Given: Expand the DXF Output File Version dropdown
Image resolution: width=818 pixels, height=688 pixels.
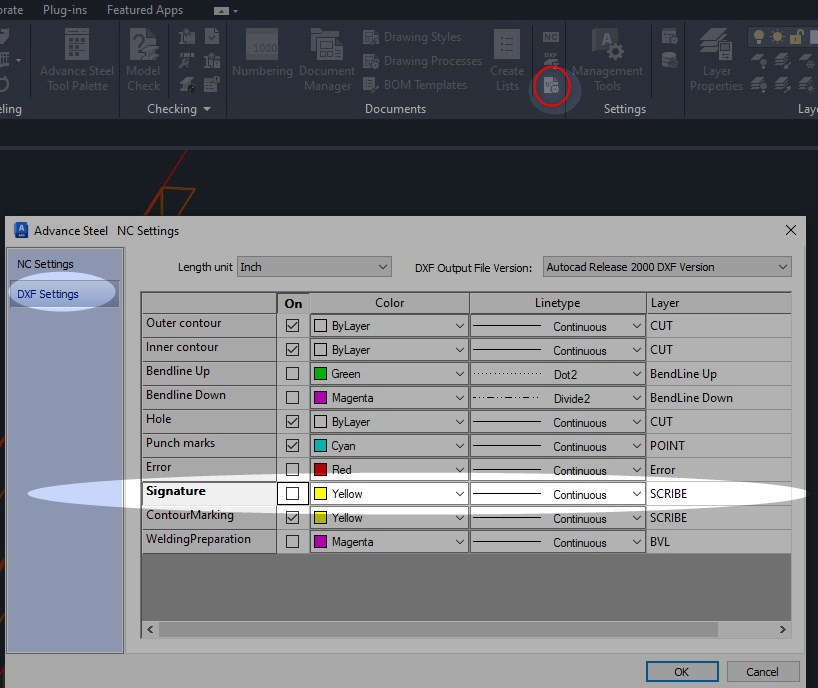Looking at the screenshot, I should pos(783,267).
